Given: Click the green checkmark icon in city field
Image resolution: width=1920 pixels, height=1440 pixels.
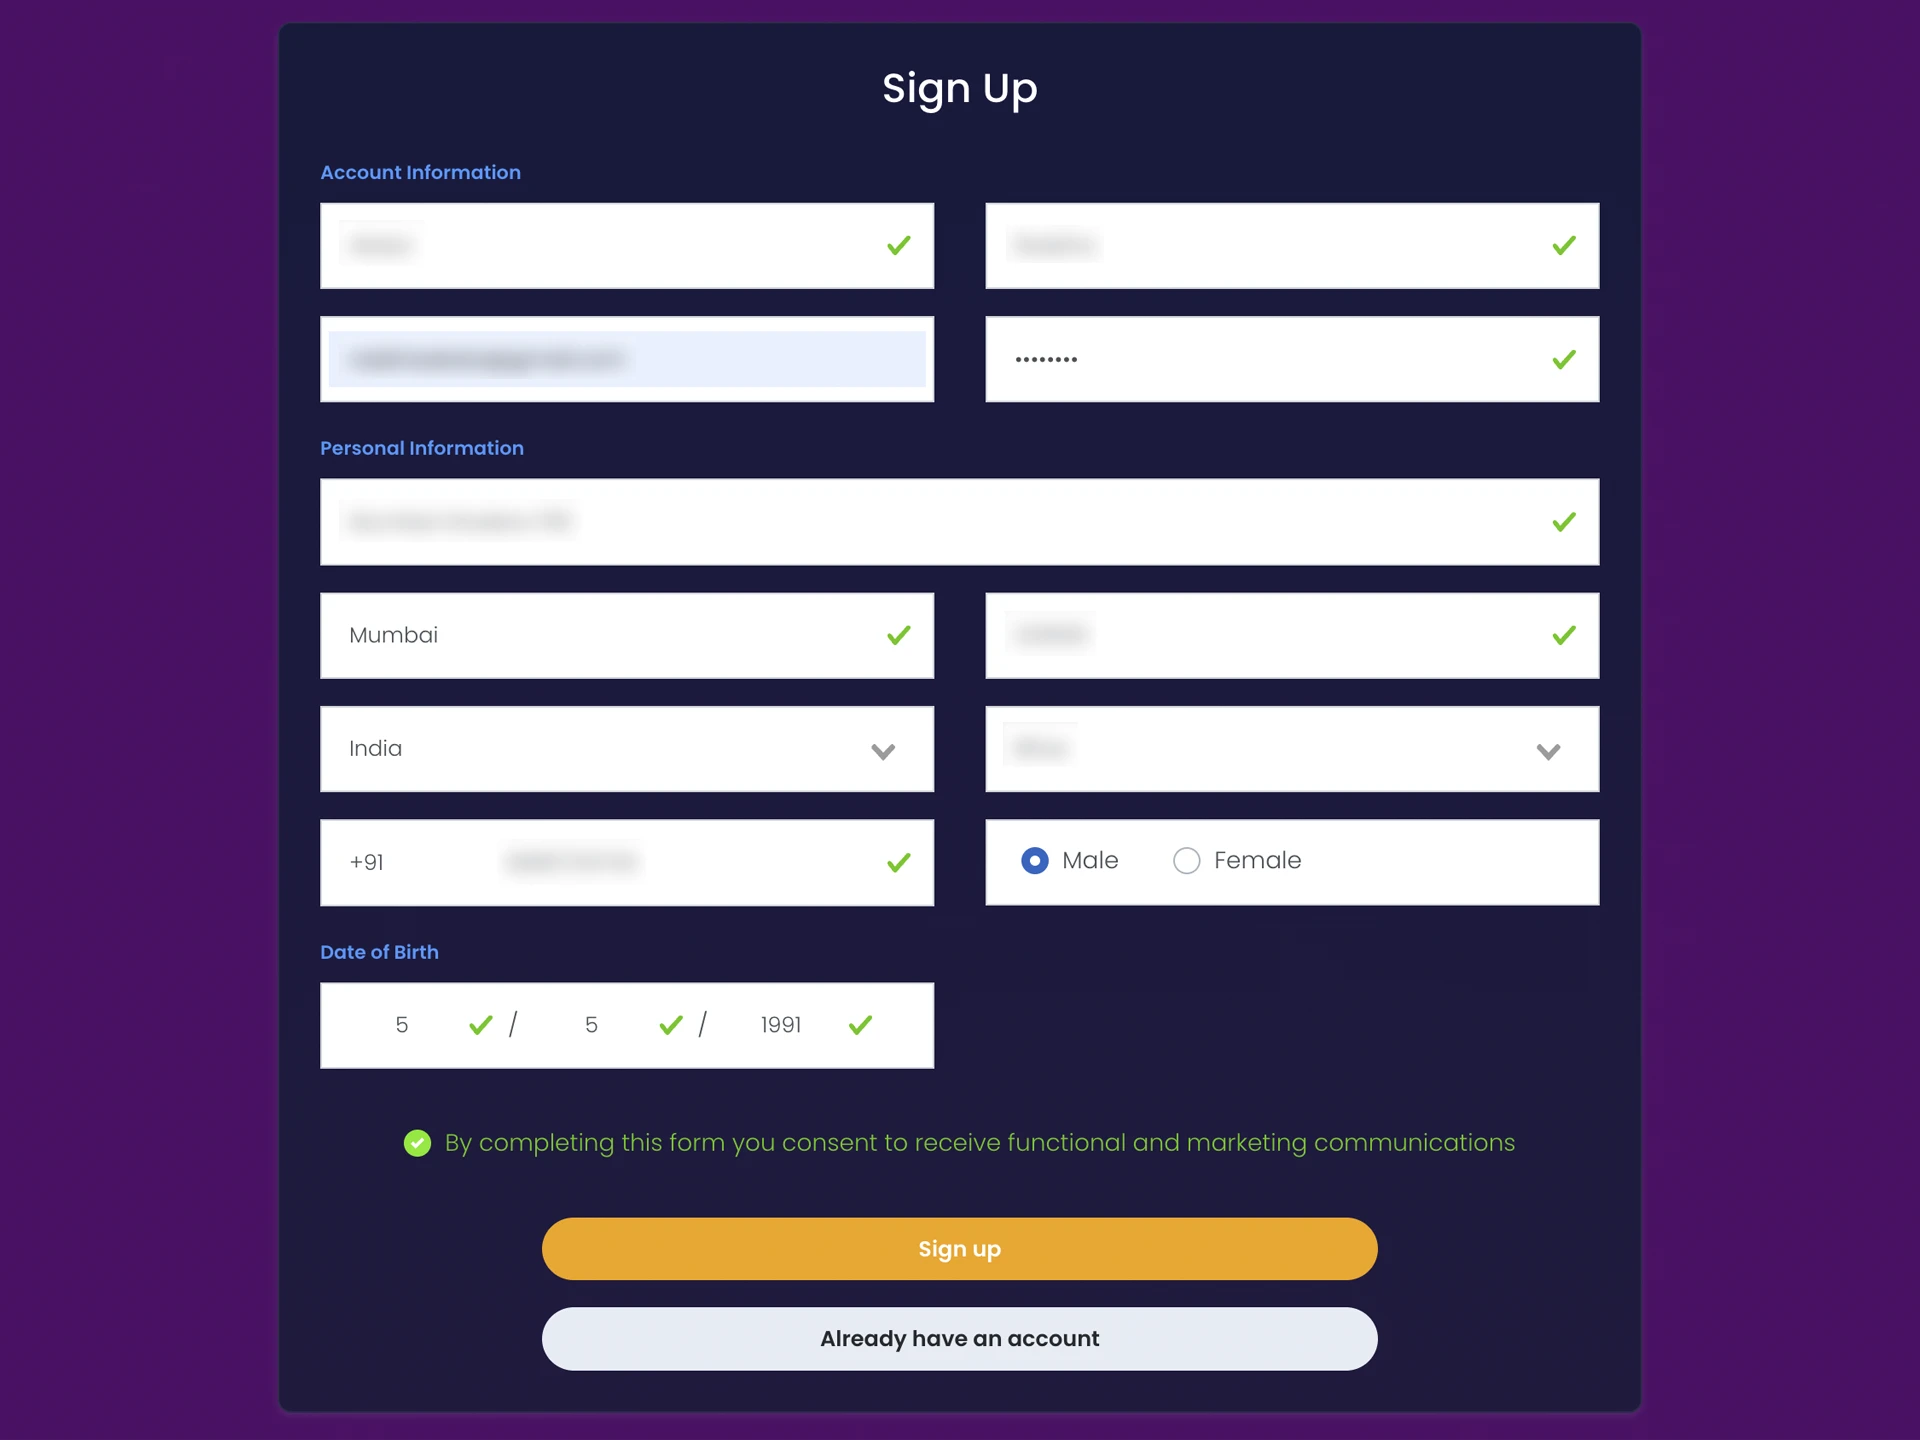Looking at the screenshot, I should pyautogui.click(x=897, y=635).
